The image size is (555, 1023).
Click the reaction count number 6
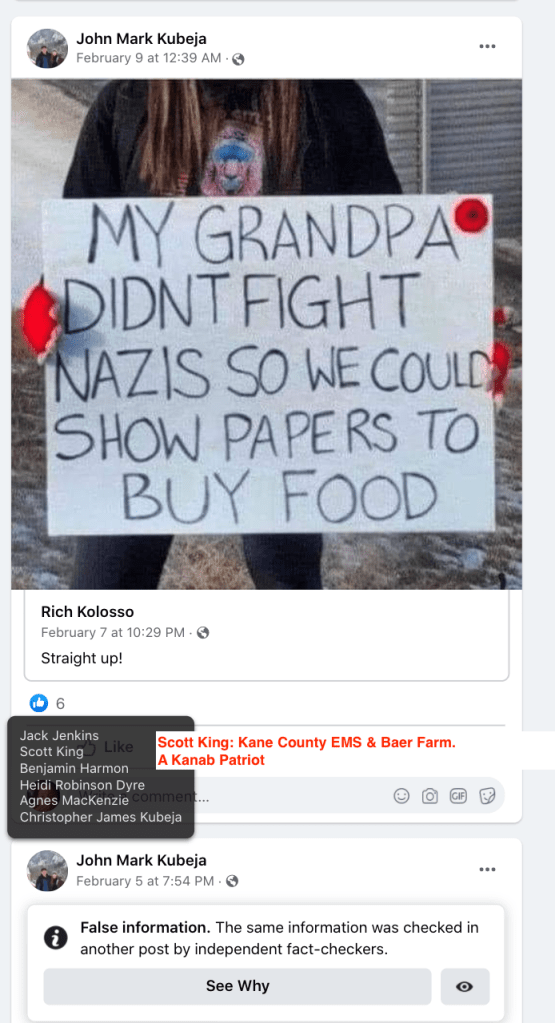click(x=60, y=703)
